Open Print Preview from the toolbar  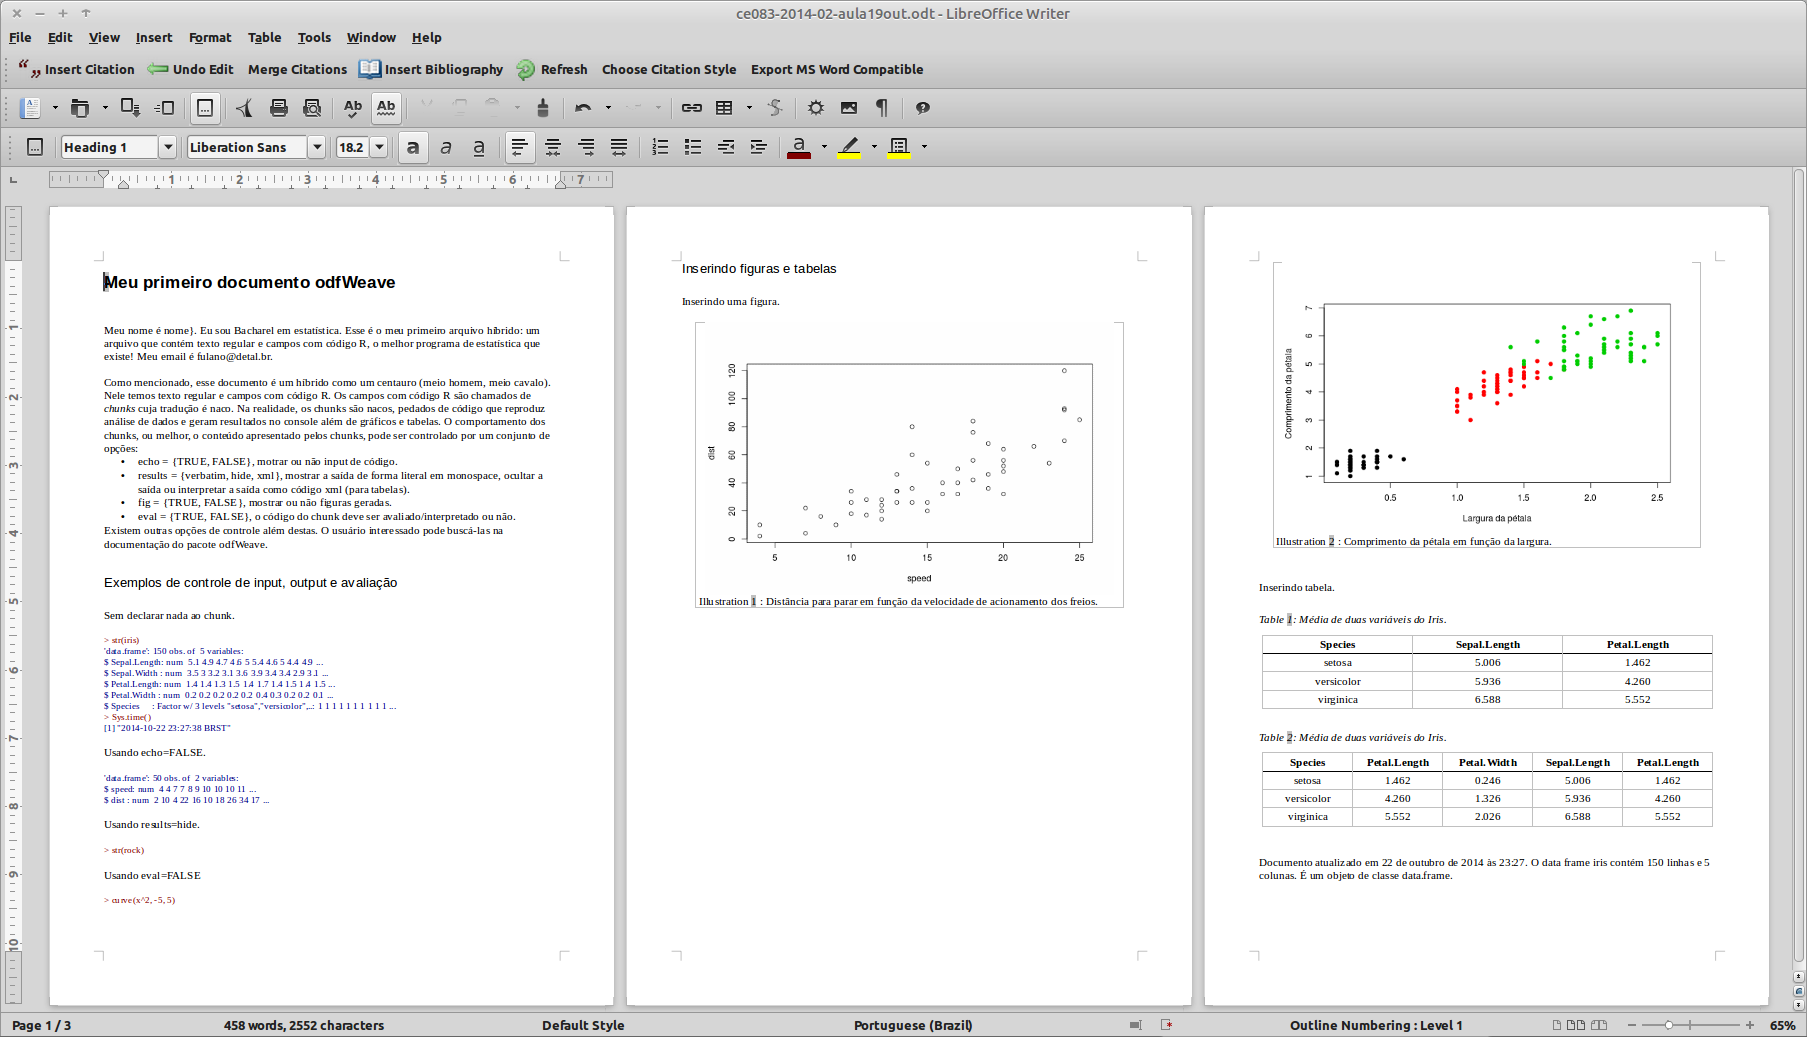click(x=312, y=108)
